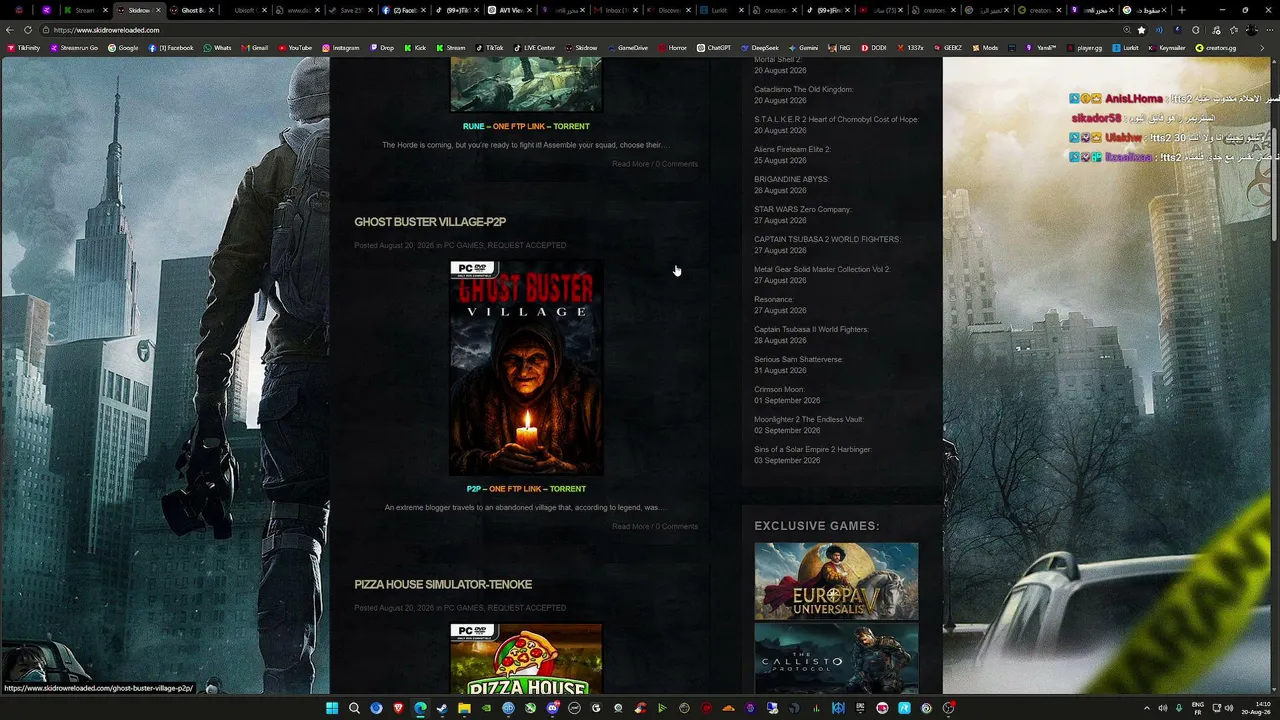Switch to the Ghost Buster browser tab
This screenshot has height=720, width=1280.
pos(192,10)
